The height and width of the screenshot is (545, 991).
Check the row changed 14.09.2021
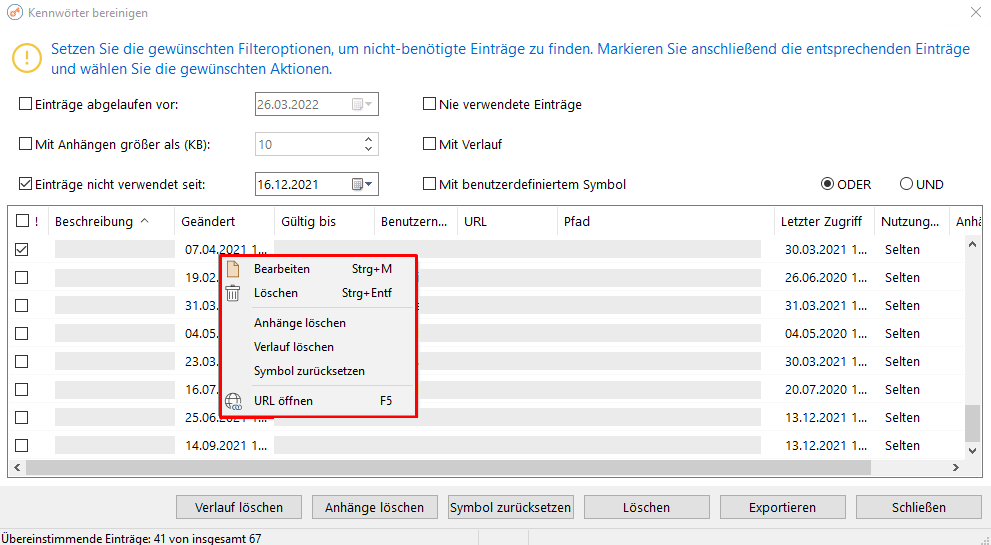click(21, 445)
